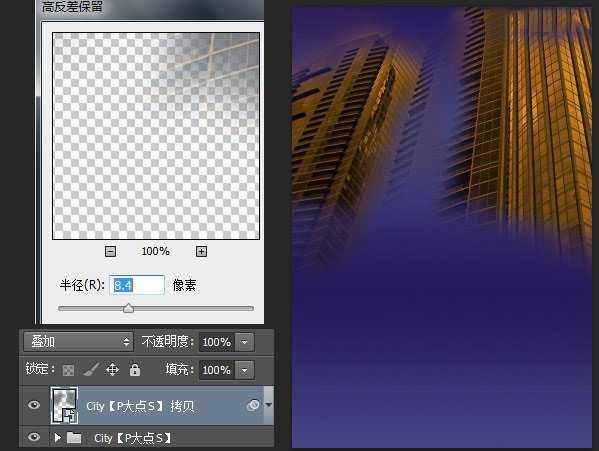The height and width of the screenshot is (451, 599).
Task: Hide the City 拷贝 layer
Action: tap(34, 405)
